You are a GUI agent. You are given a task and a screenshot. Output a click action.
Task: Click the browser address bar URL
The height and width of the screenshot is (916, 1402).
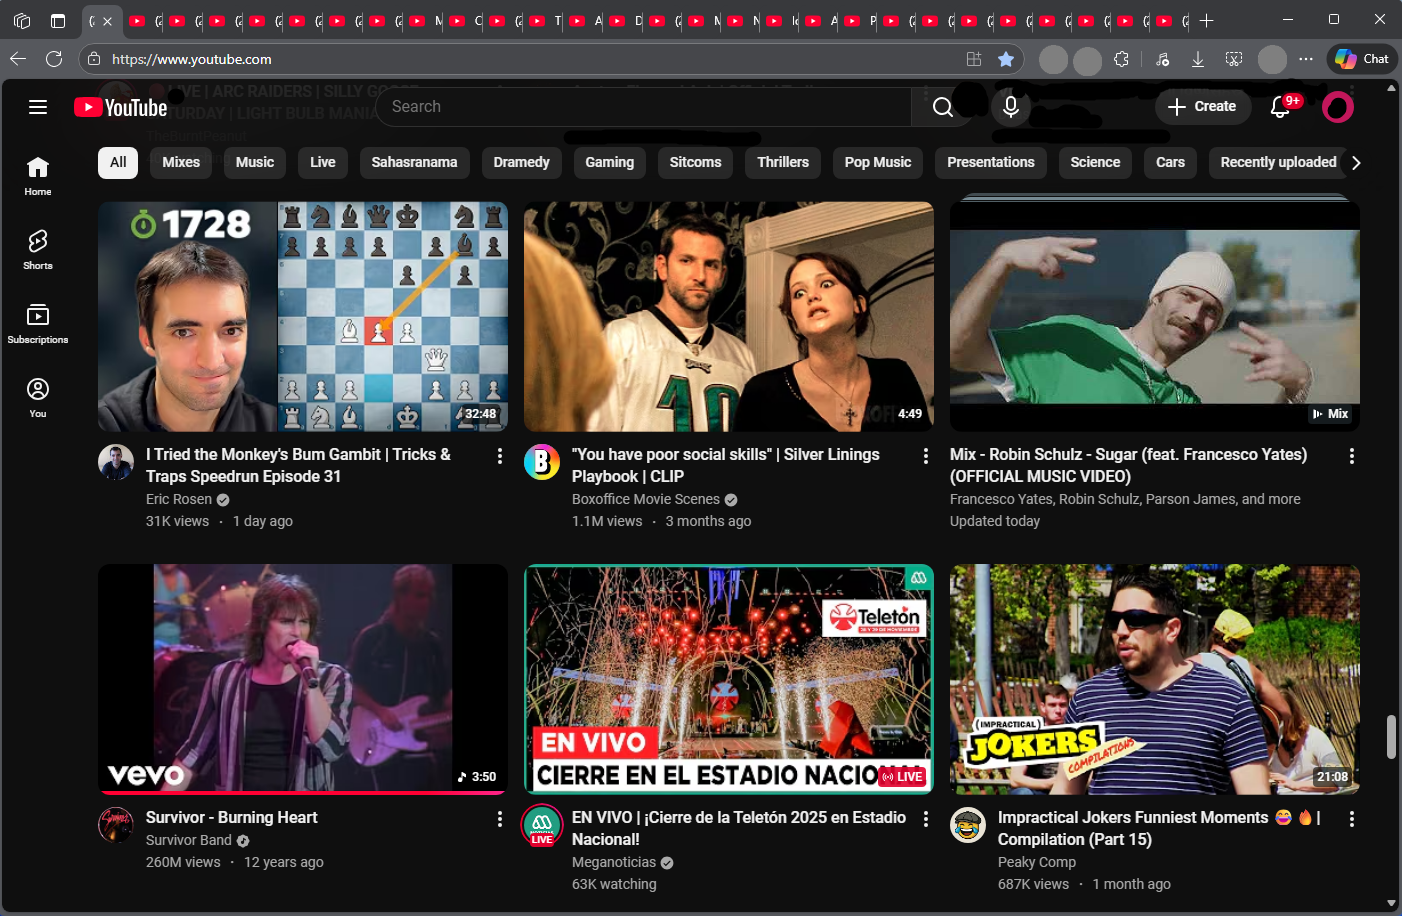click(192, 59)
